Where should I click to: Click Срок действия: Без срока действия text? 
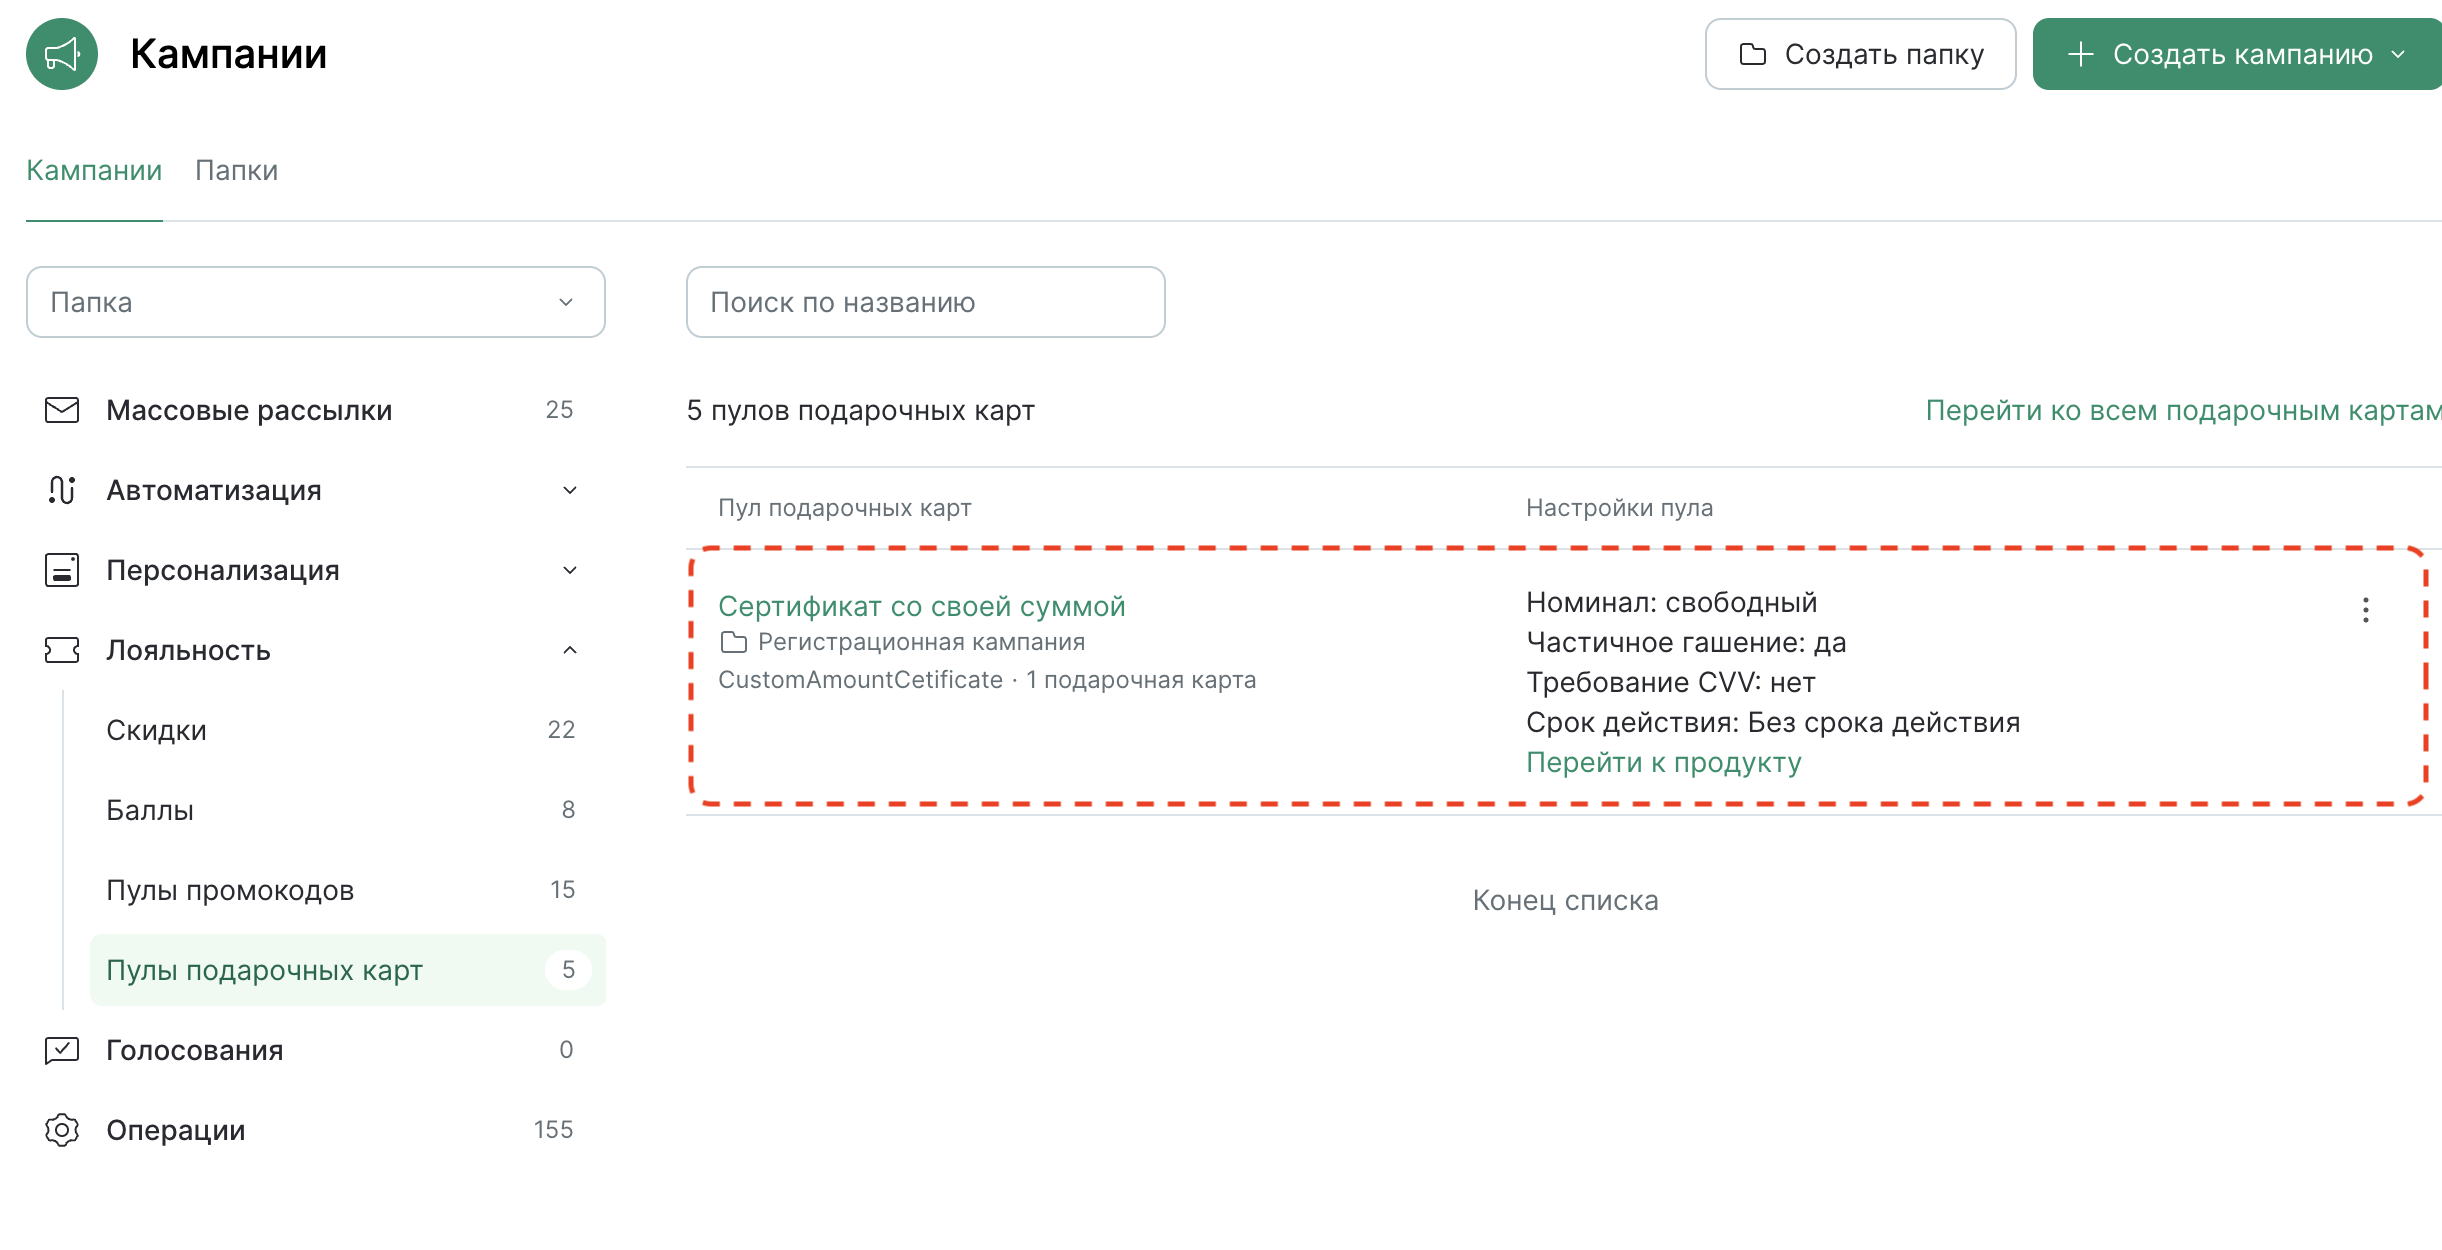(1773, 722)
